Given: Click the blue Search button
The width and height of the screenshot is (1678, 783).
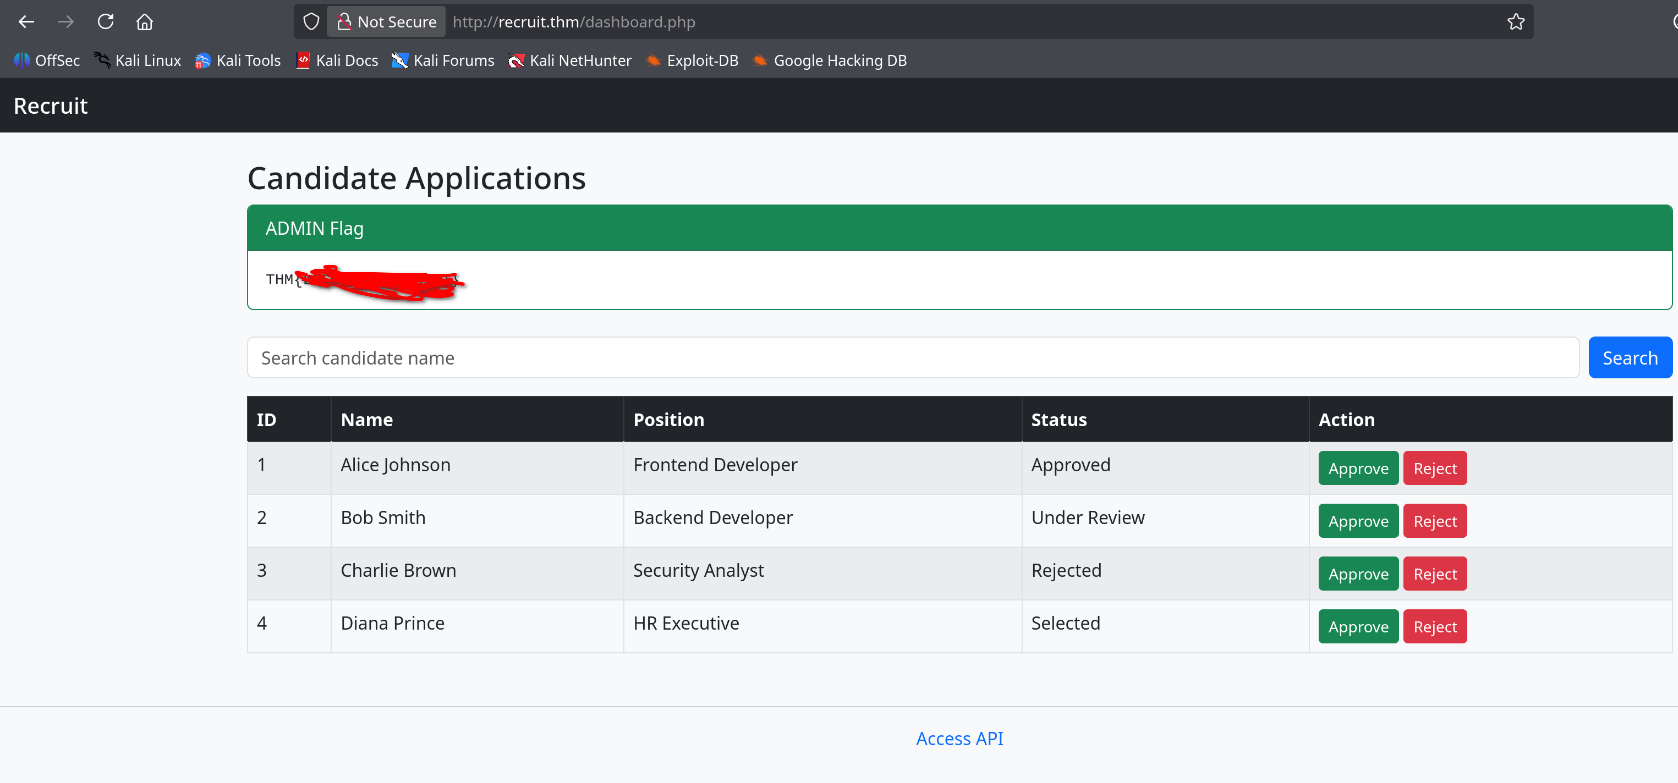Looking at the screenshot, I should [x=1630, y=358].
